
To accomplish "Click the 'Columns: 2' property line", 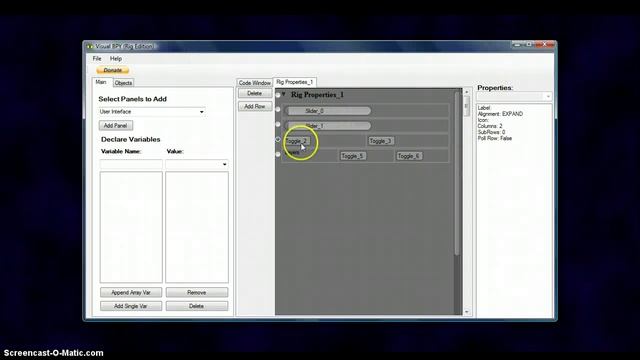I will (490, 126).
